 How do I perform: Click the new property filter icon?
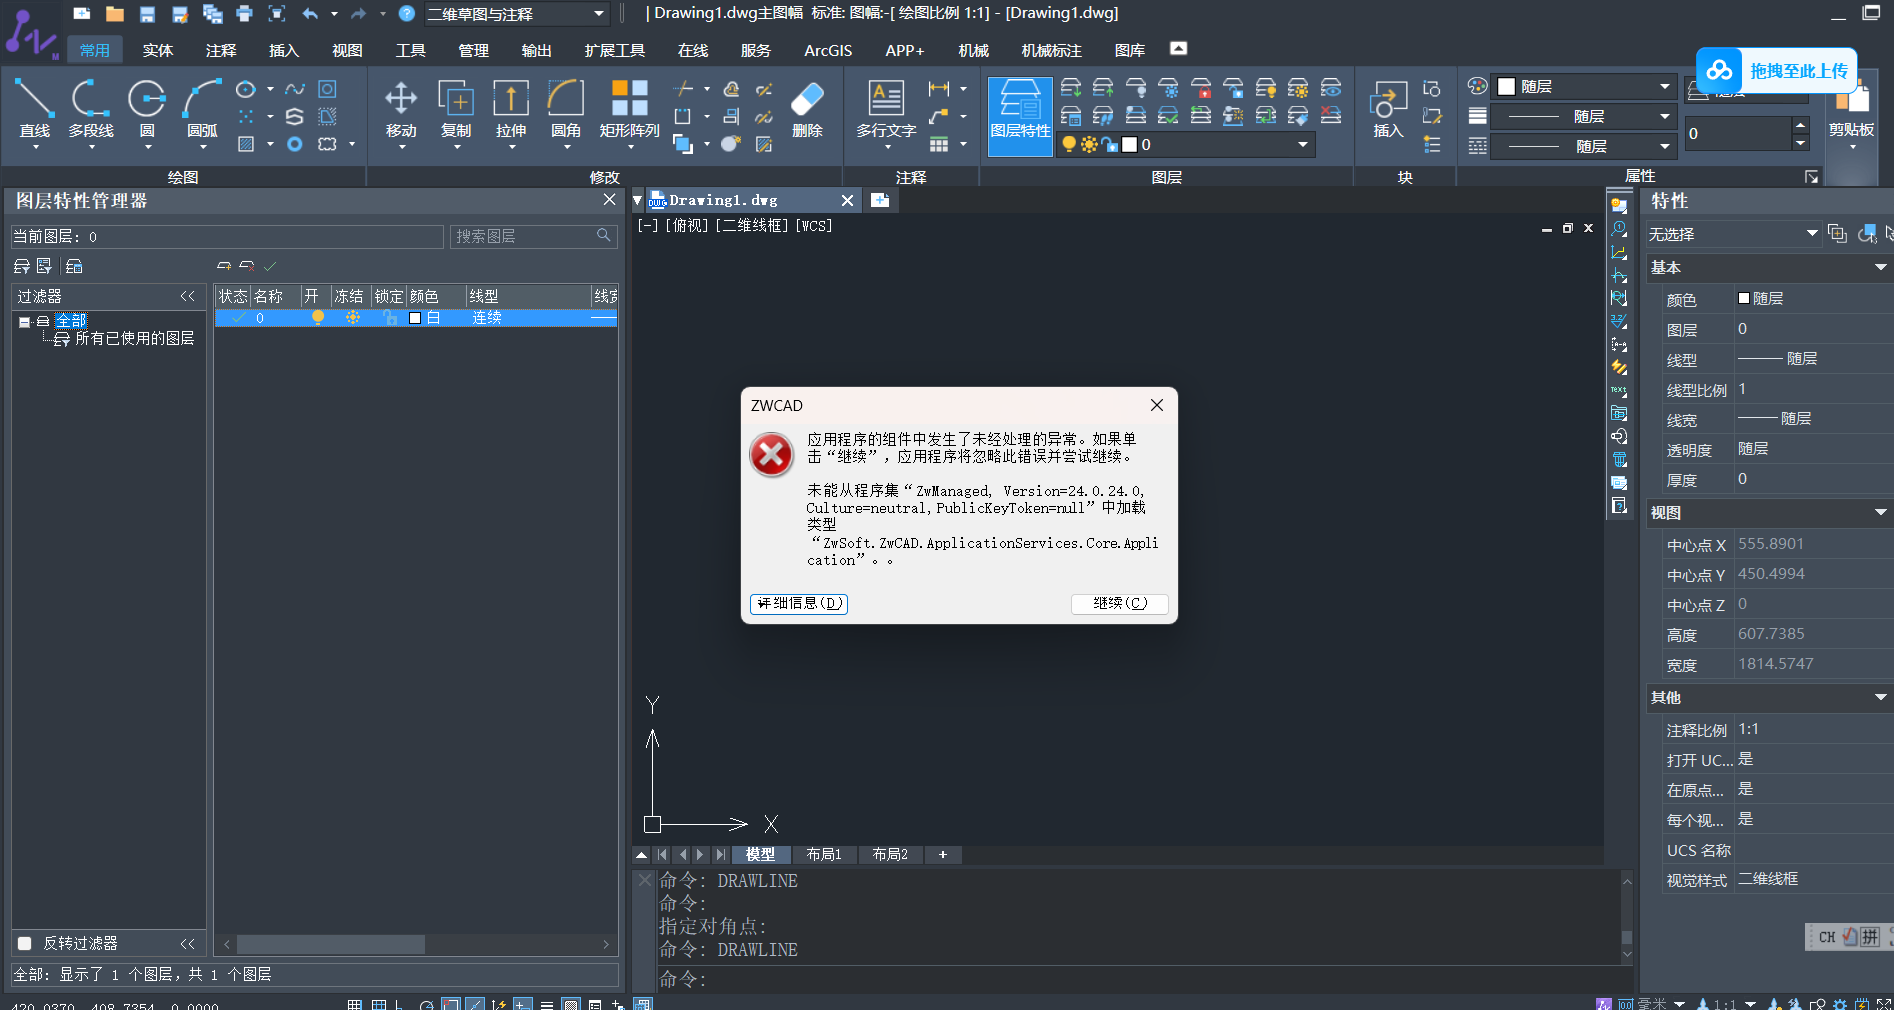[x=22, y=266]
